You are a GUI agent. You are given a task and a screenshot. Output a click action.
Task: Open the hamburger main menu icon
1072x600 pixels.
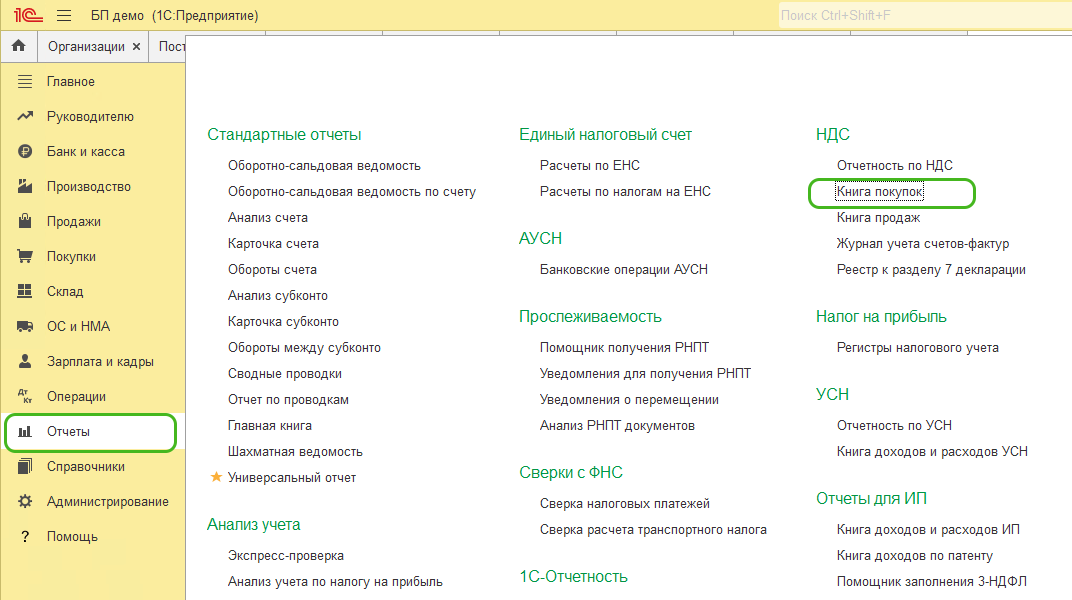64,16
